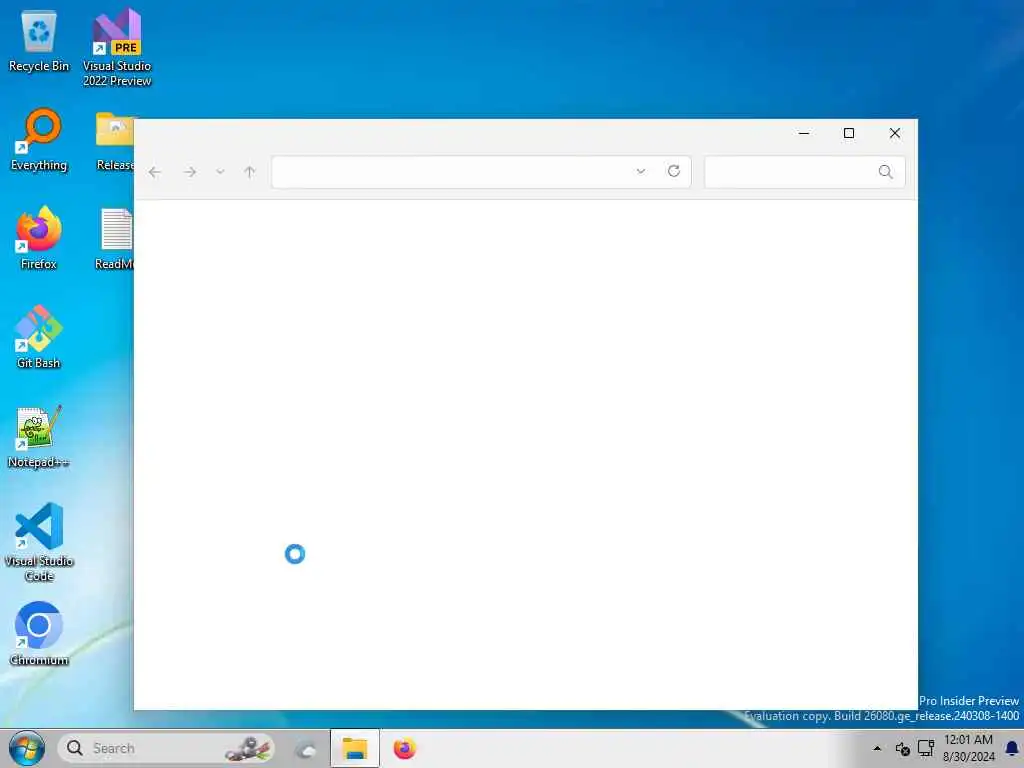Select the Chromium desktop shortcut
This screenshot has width=1024, height=768.
(x=39, y=633)
